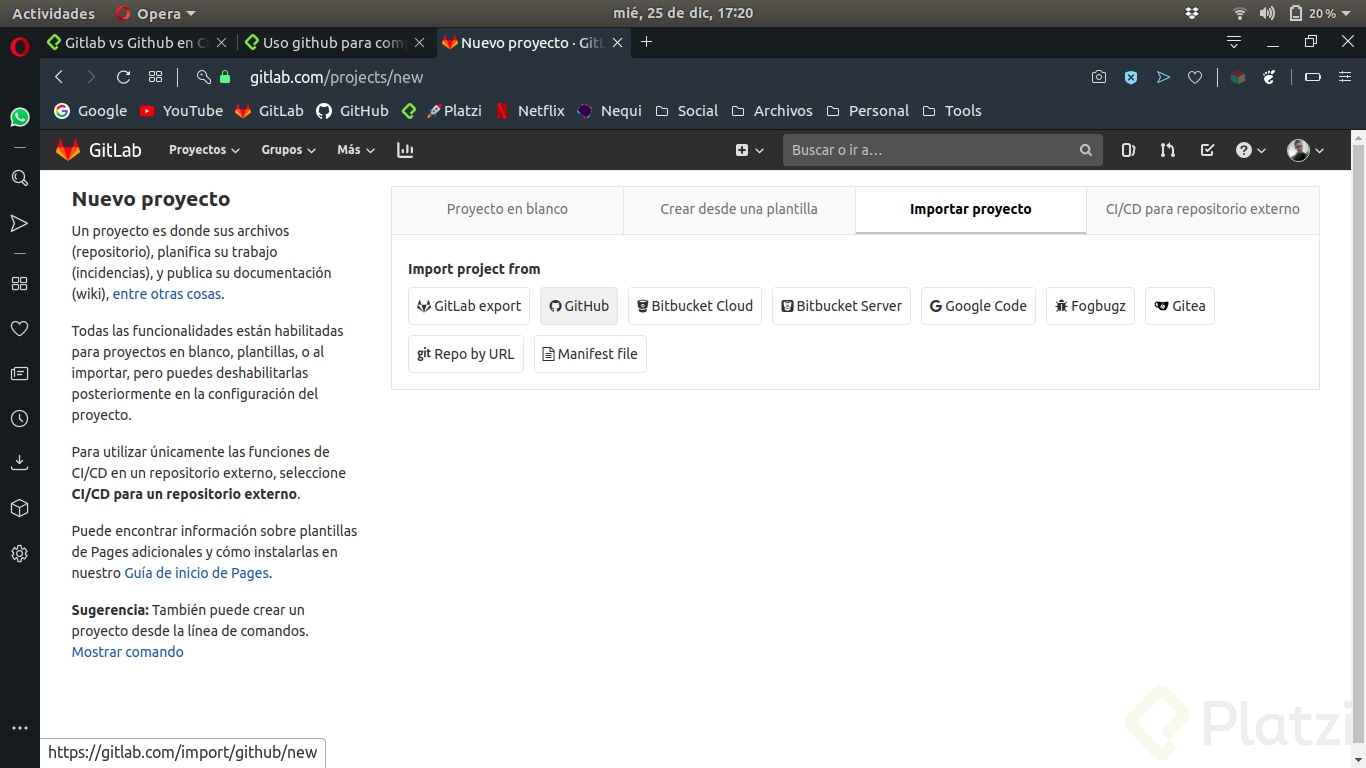The height and width of the screenshot is (768, 1366).
Task: Open the GitLab new item plus dropdown
Action: [x=749, y=150]
